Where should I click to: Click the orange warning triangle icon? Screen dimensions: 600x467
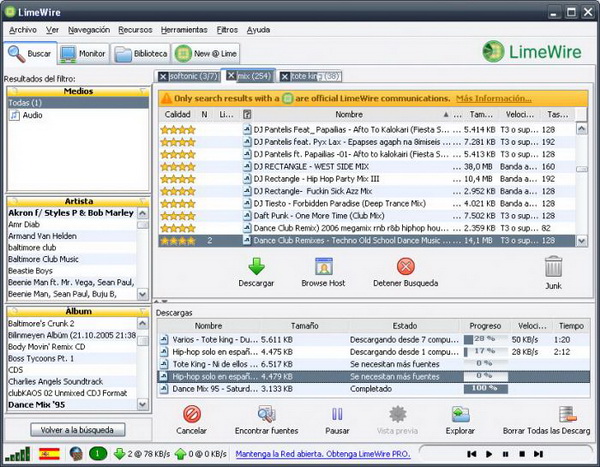tap(166, 98)
